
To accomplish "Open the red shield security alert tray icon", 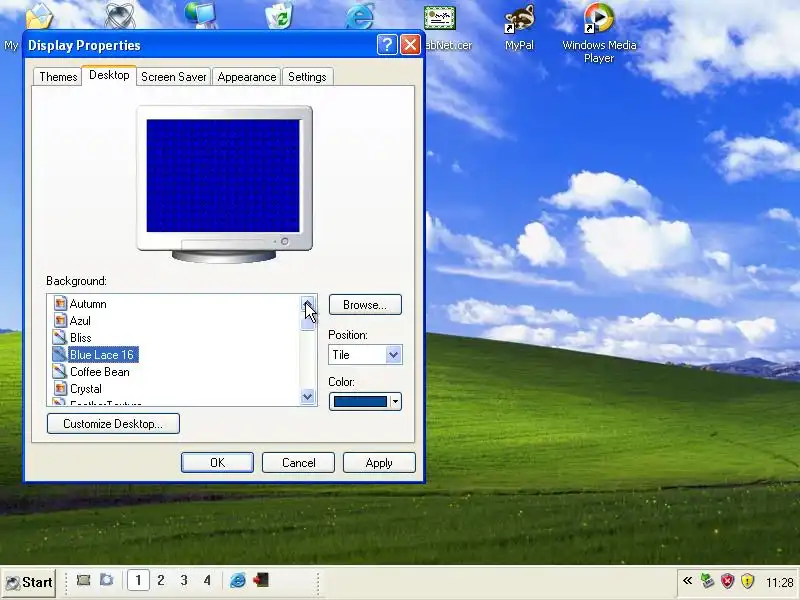I will point(728,581).
